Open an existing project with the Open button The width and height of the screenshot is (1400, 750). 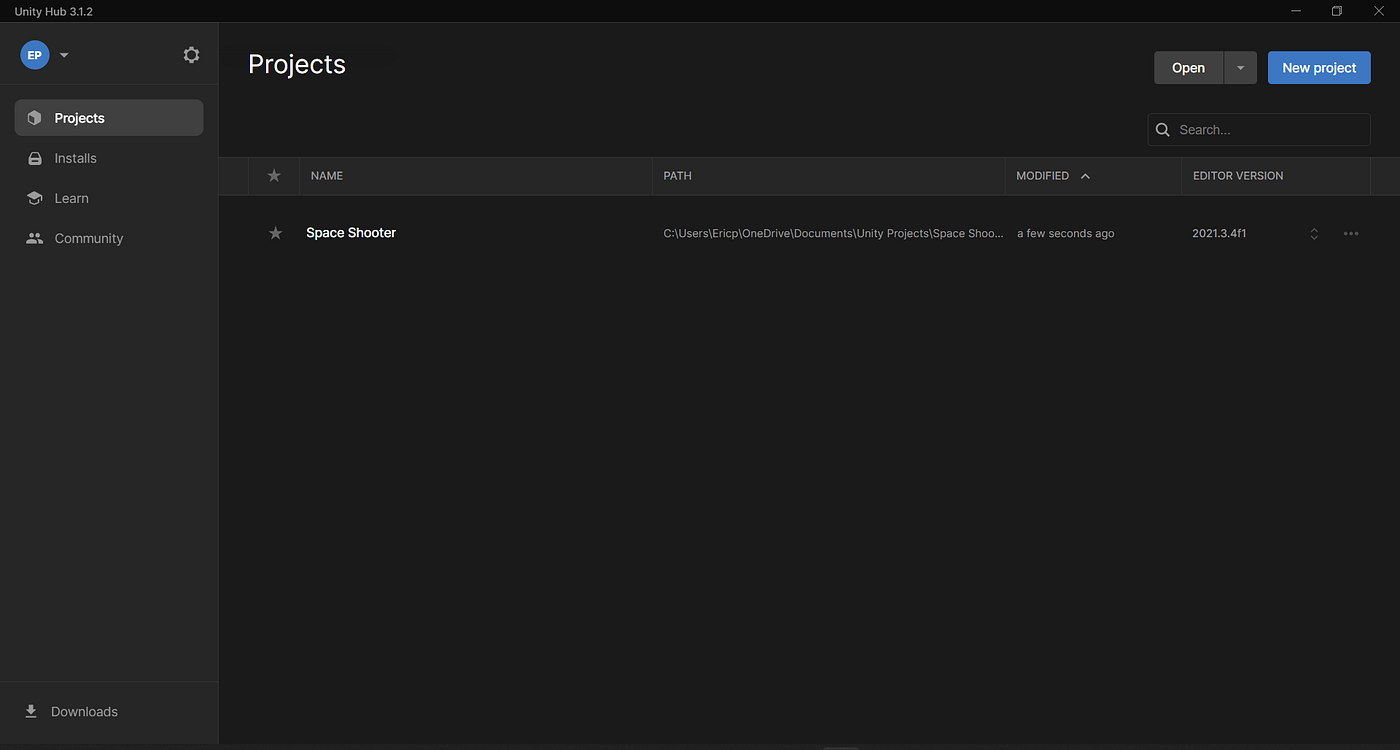click(x=1188, y=67)
